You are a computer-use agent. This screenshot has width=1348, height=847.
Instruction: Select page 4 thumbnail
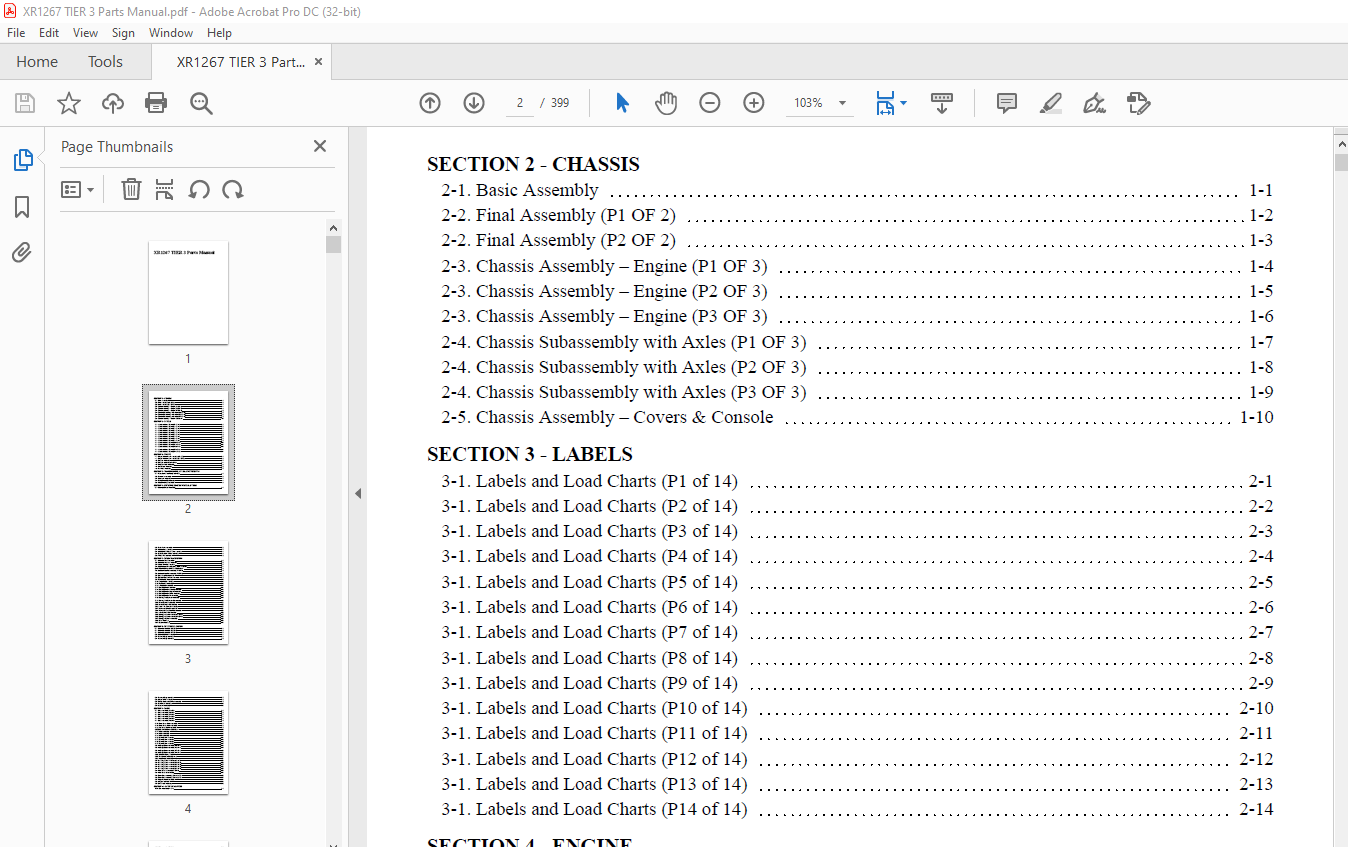point(188,743)
